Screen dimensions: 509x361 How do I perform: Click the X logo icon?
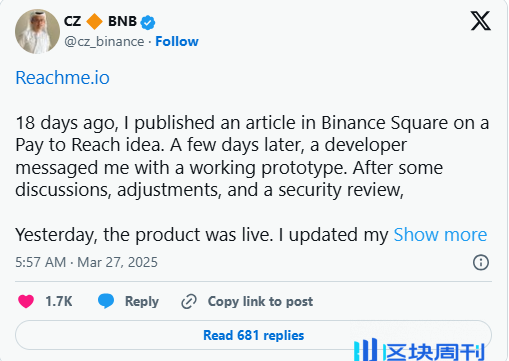pos(480,21)
